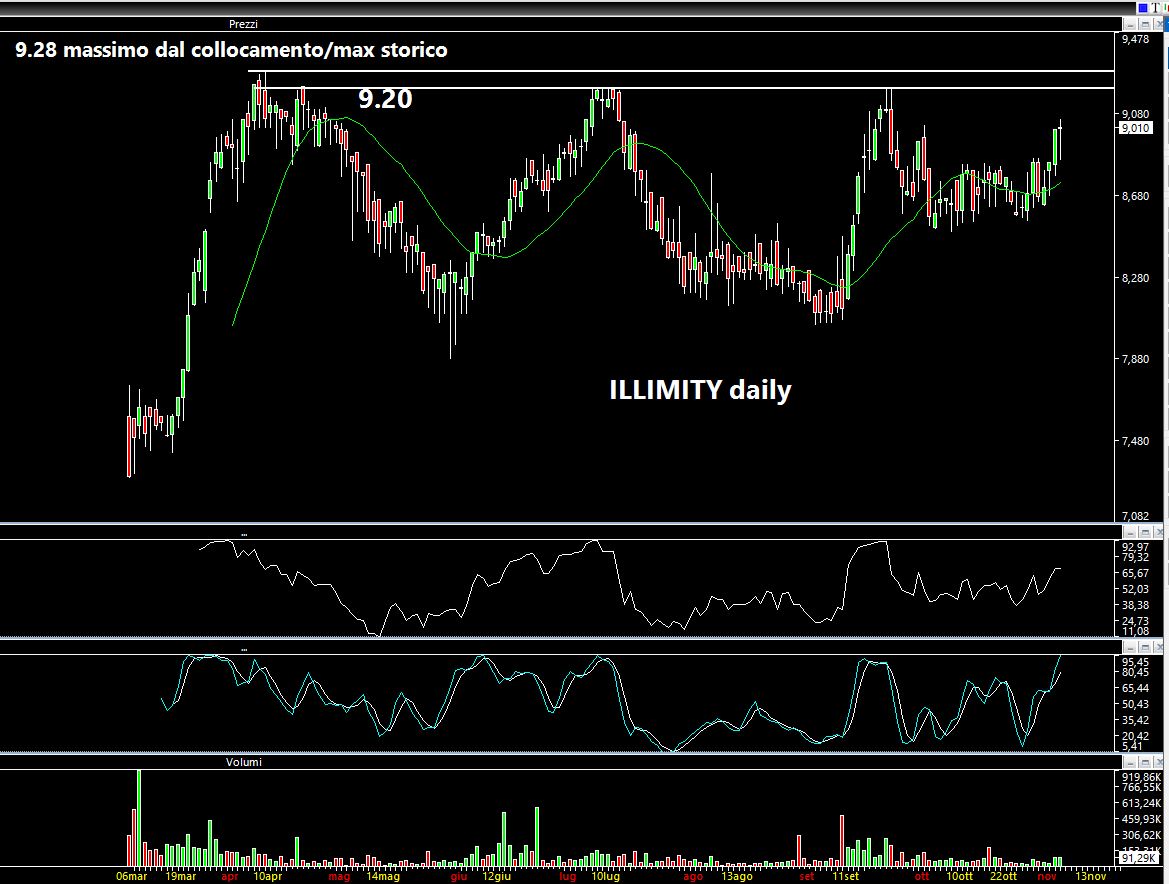Click the 7,880 price axis label

[x=1135, y=359]
